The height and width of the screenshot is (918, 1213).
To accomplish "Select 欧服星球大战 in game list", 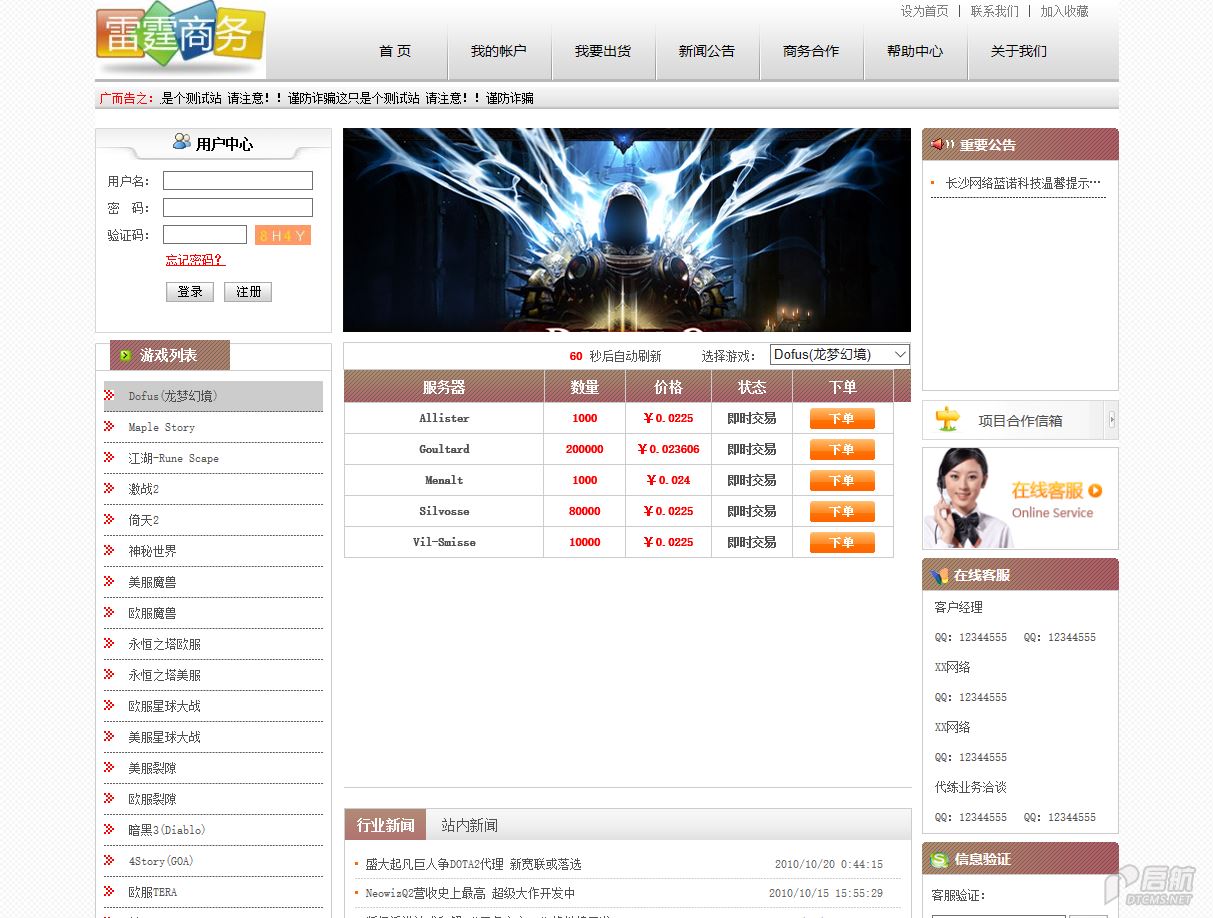I will (213, 706).
